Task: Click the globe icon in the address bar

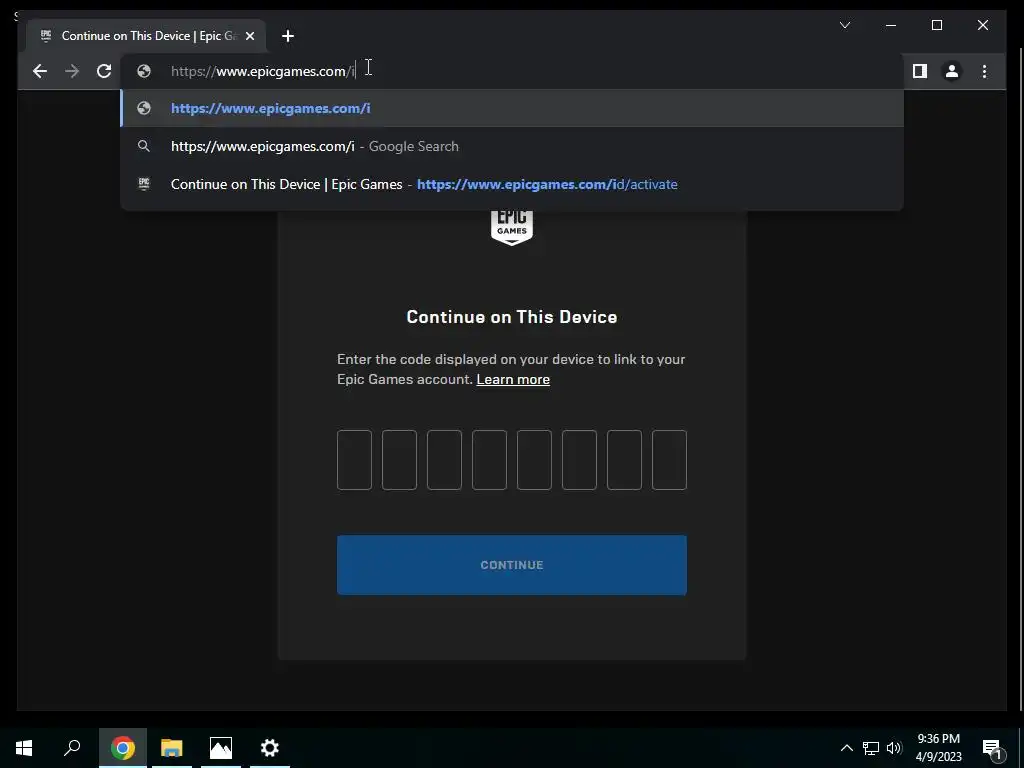Action: click(x=144, y=71)
